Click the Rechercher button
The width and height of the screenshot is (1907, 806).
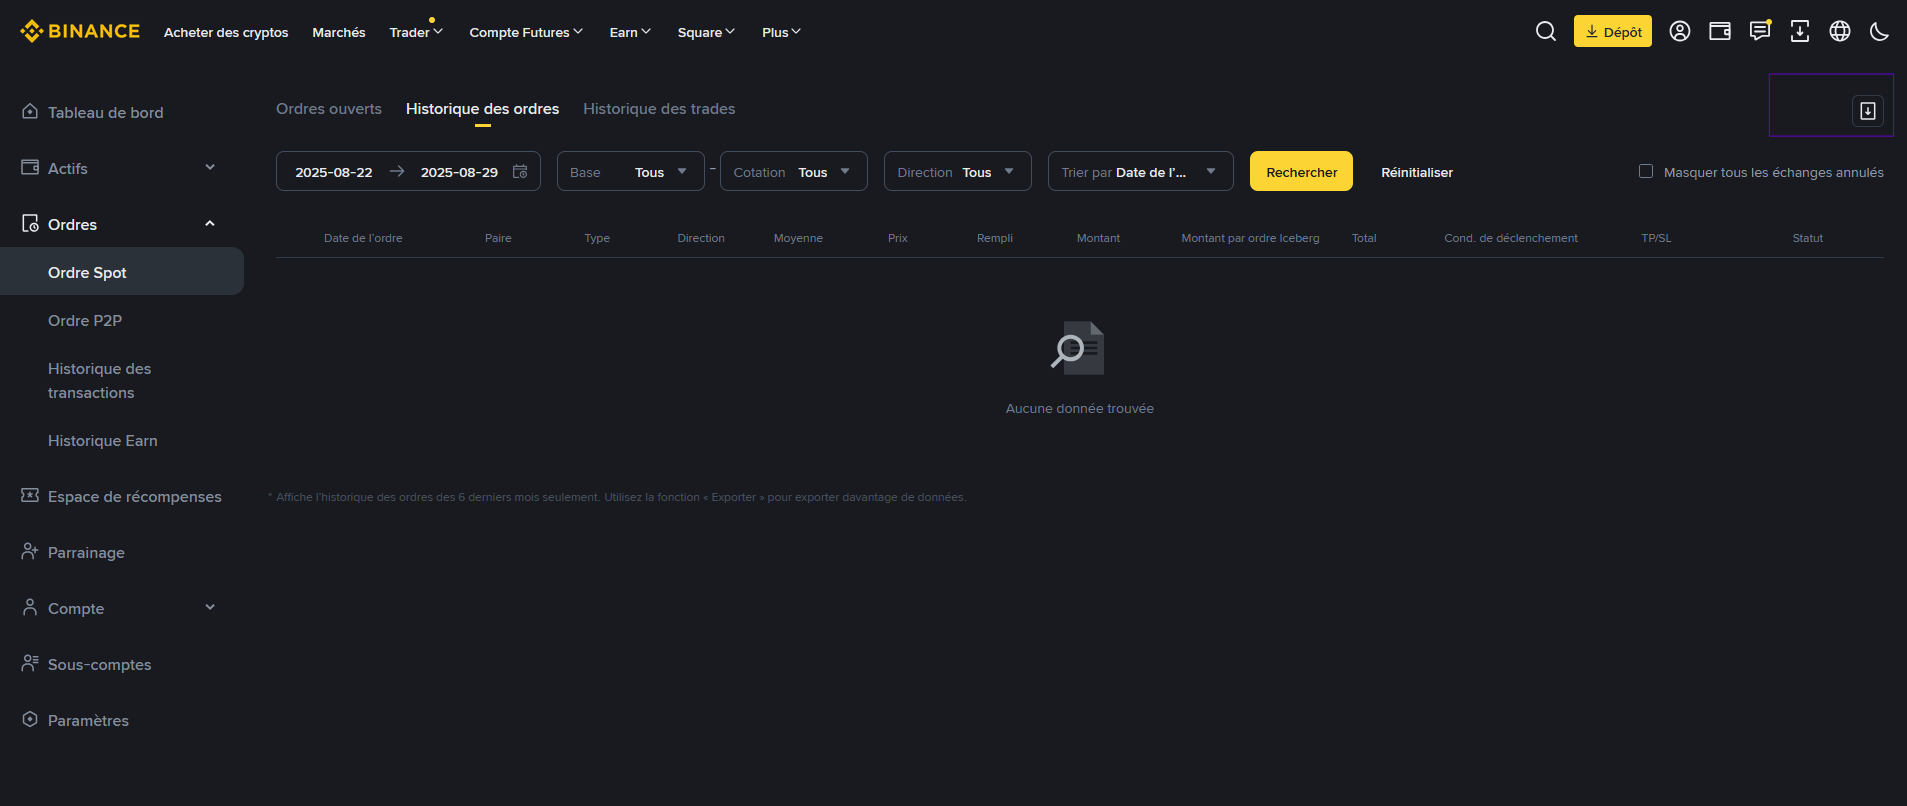tap(1301, 172)
